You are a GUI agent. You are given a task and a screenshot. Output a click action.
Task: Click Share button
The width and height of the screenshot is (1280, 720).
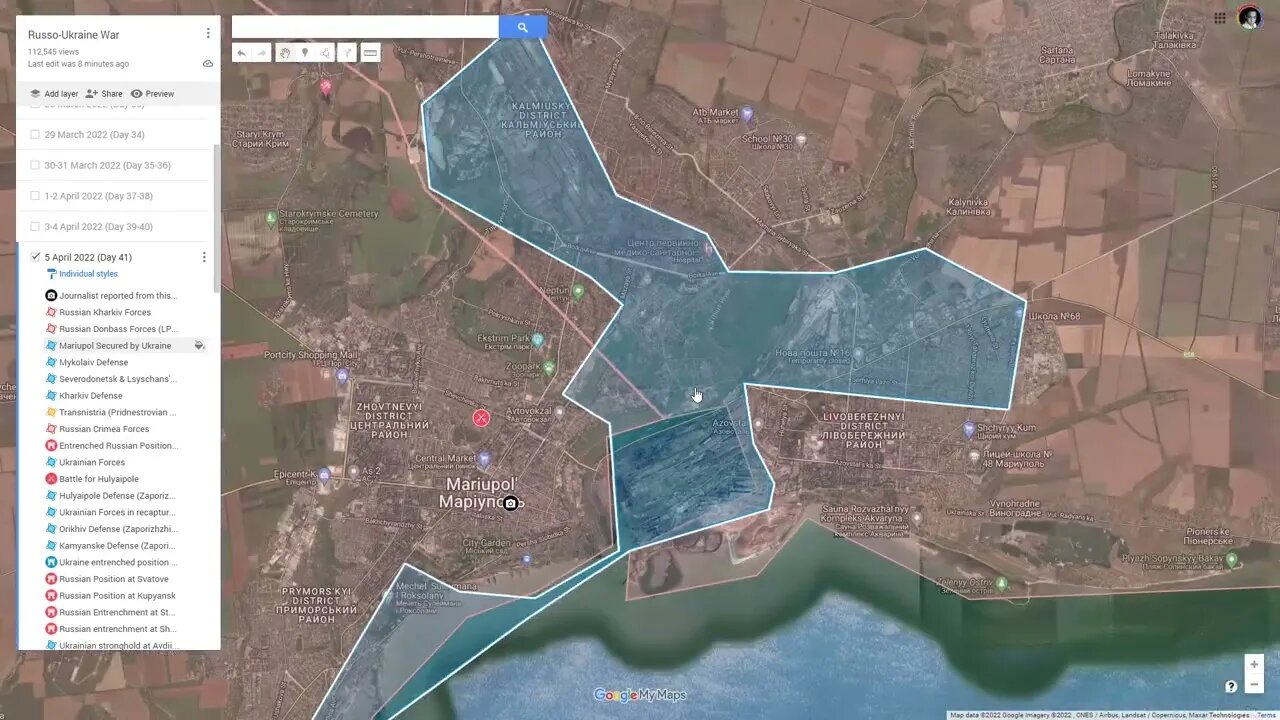tap(104, 94)
